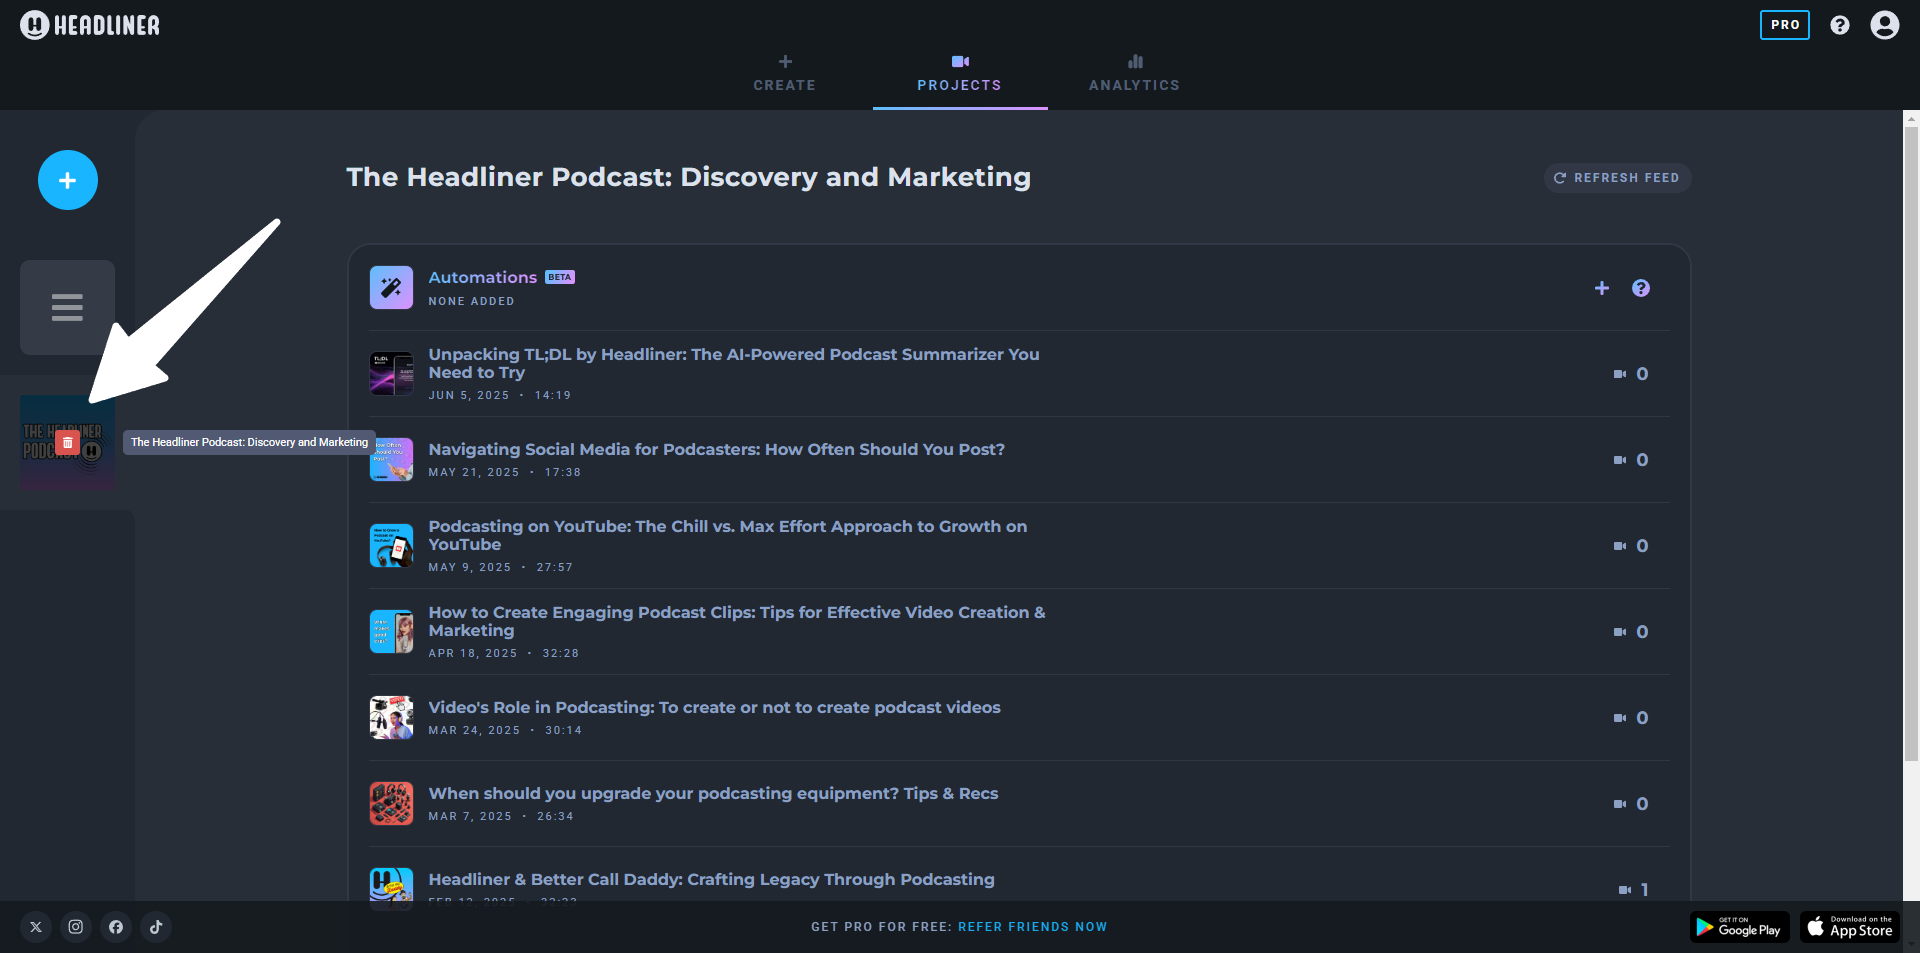This screenshot has width=1920, height=953.
Task: Open When should you upgrade equipment episode
Action: pyautogui.click(x=713, y=793)
